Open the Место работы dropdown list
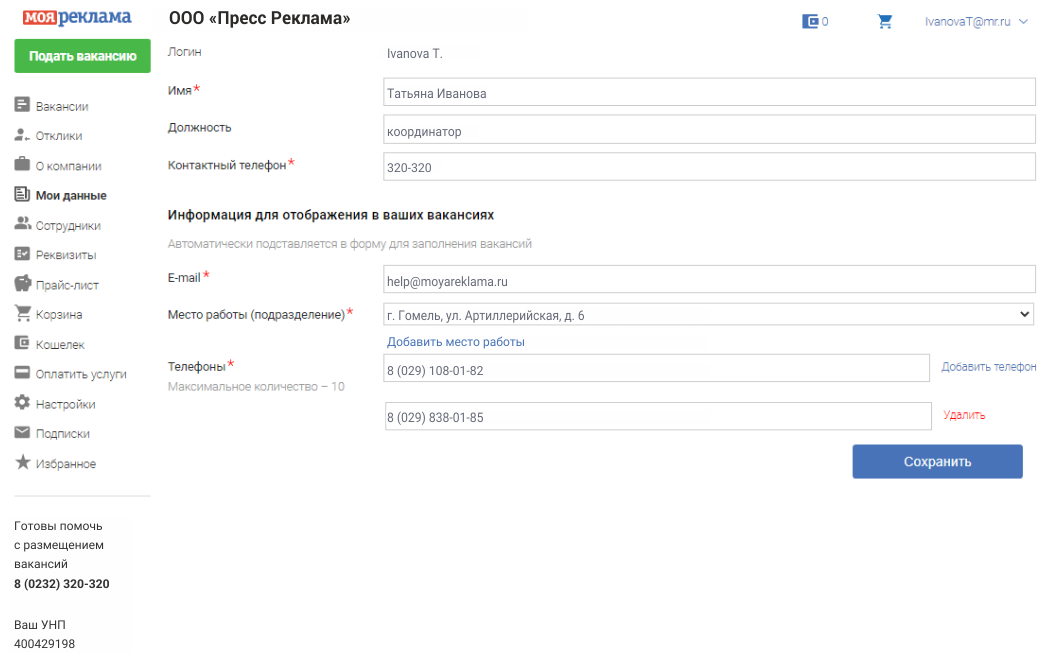 [709, 315]
